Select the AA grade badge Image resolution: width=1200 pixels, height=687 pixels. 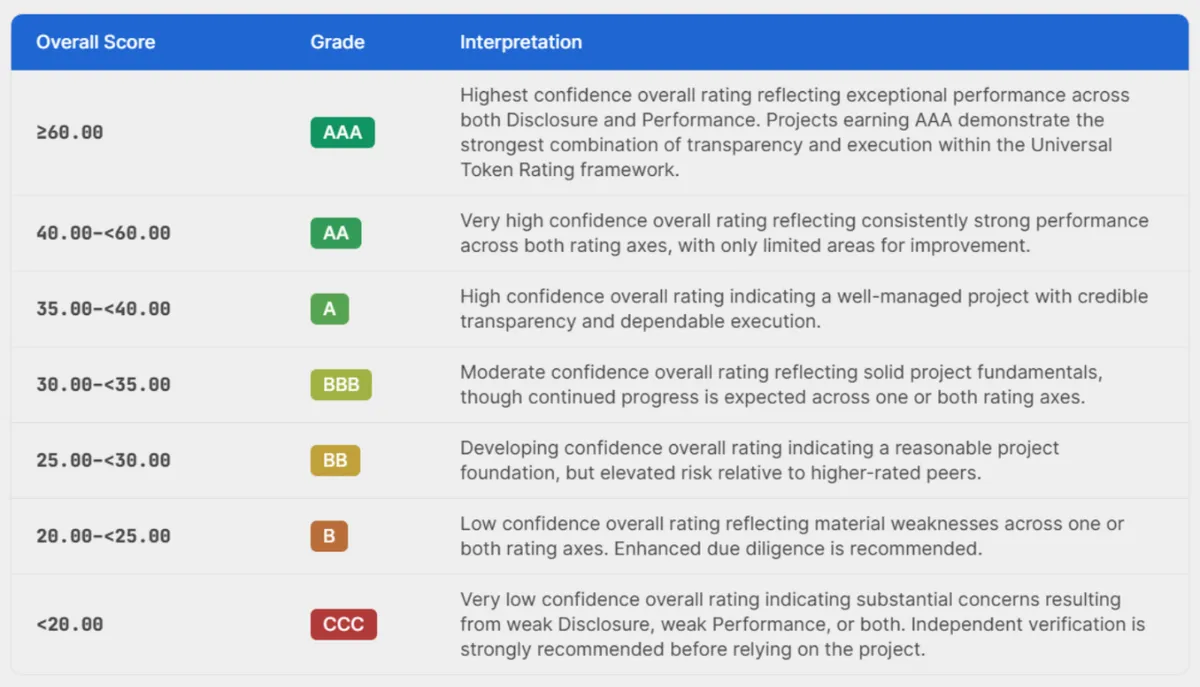(x=335, y=233)
